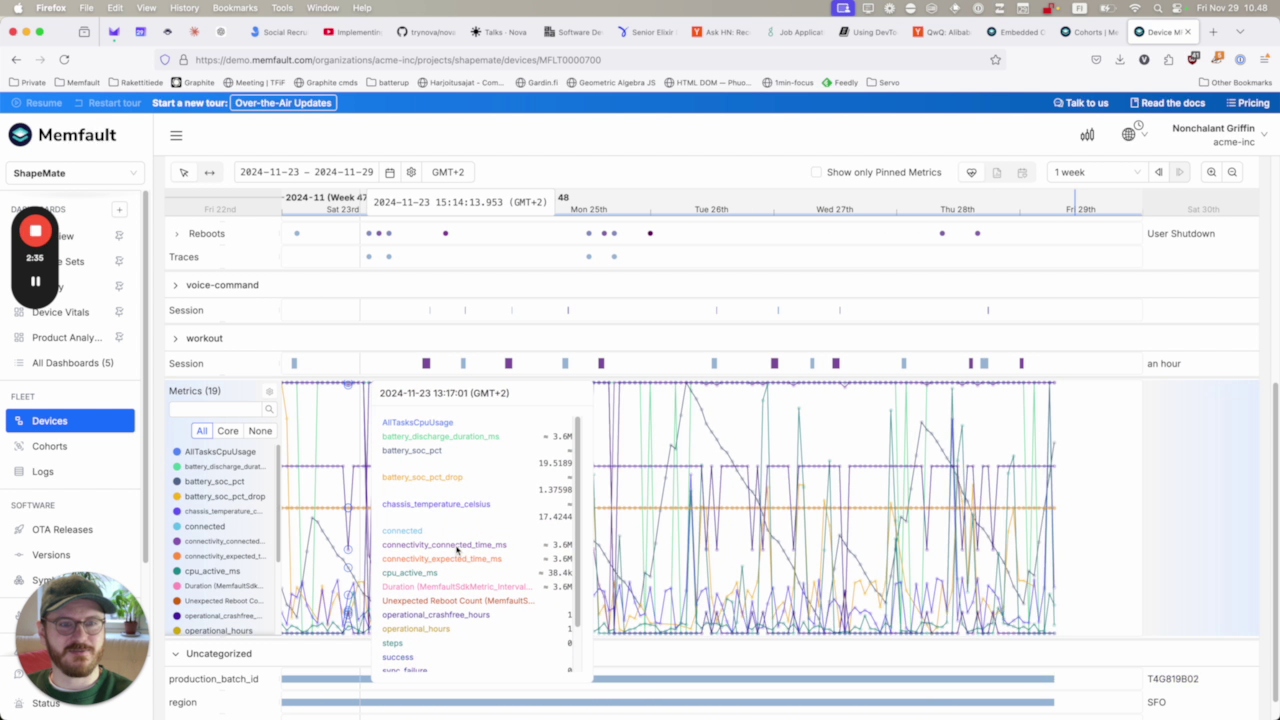Select the horizontal pan mode tool

tap(209, 172)
